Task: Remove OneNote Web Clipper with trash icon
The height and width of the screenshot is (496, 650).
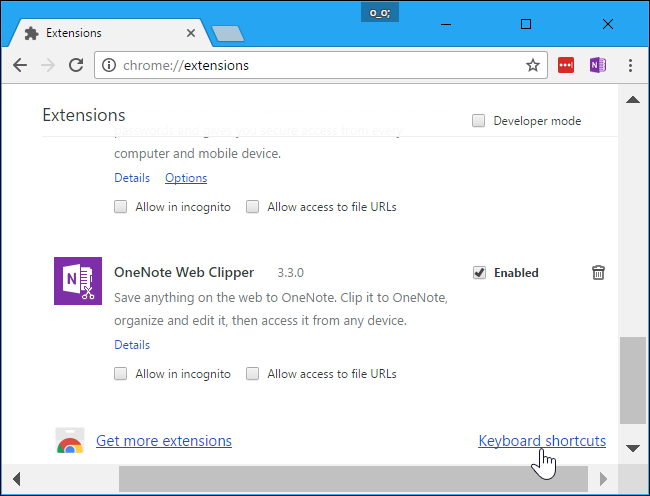Action: [x=598, y=272]
